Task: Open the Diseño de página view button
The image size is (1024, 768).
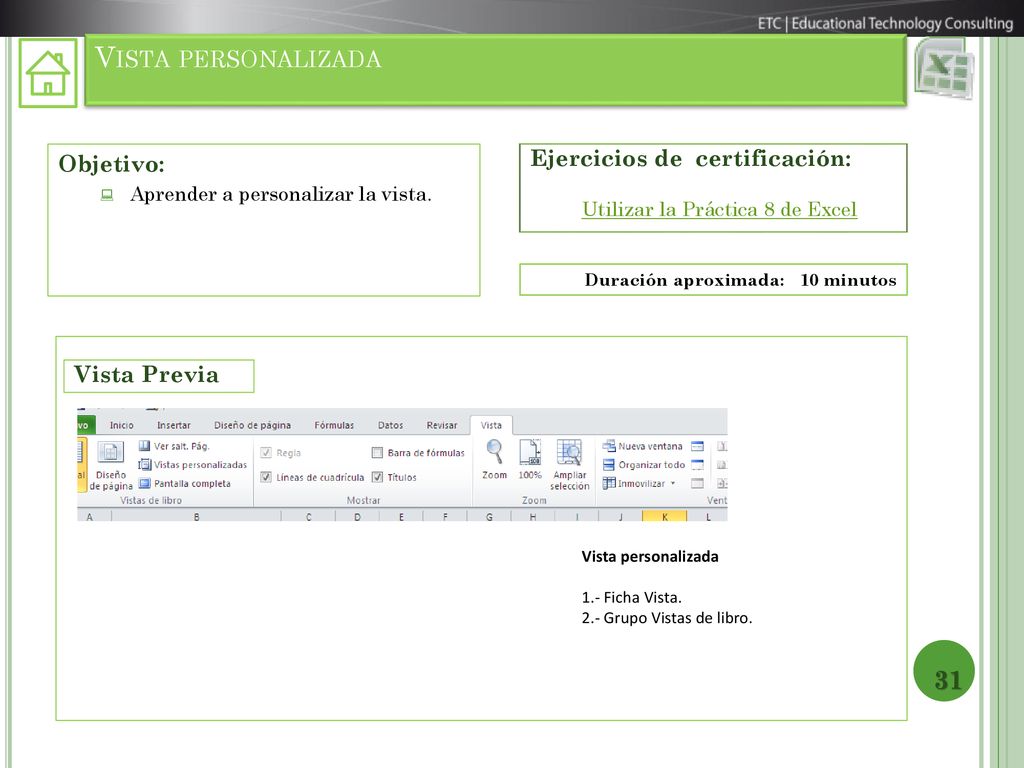Action: coord(110,465)
